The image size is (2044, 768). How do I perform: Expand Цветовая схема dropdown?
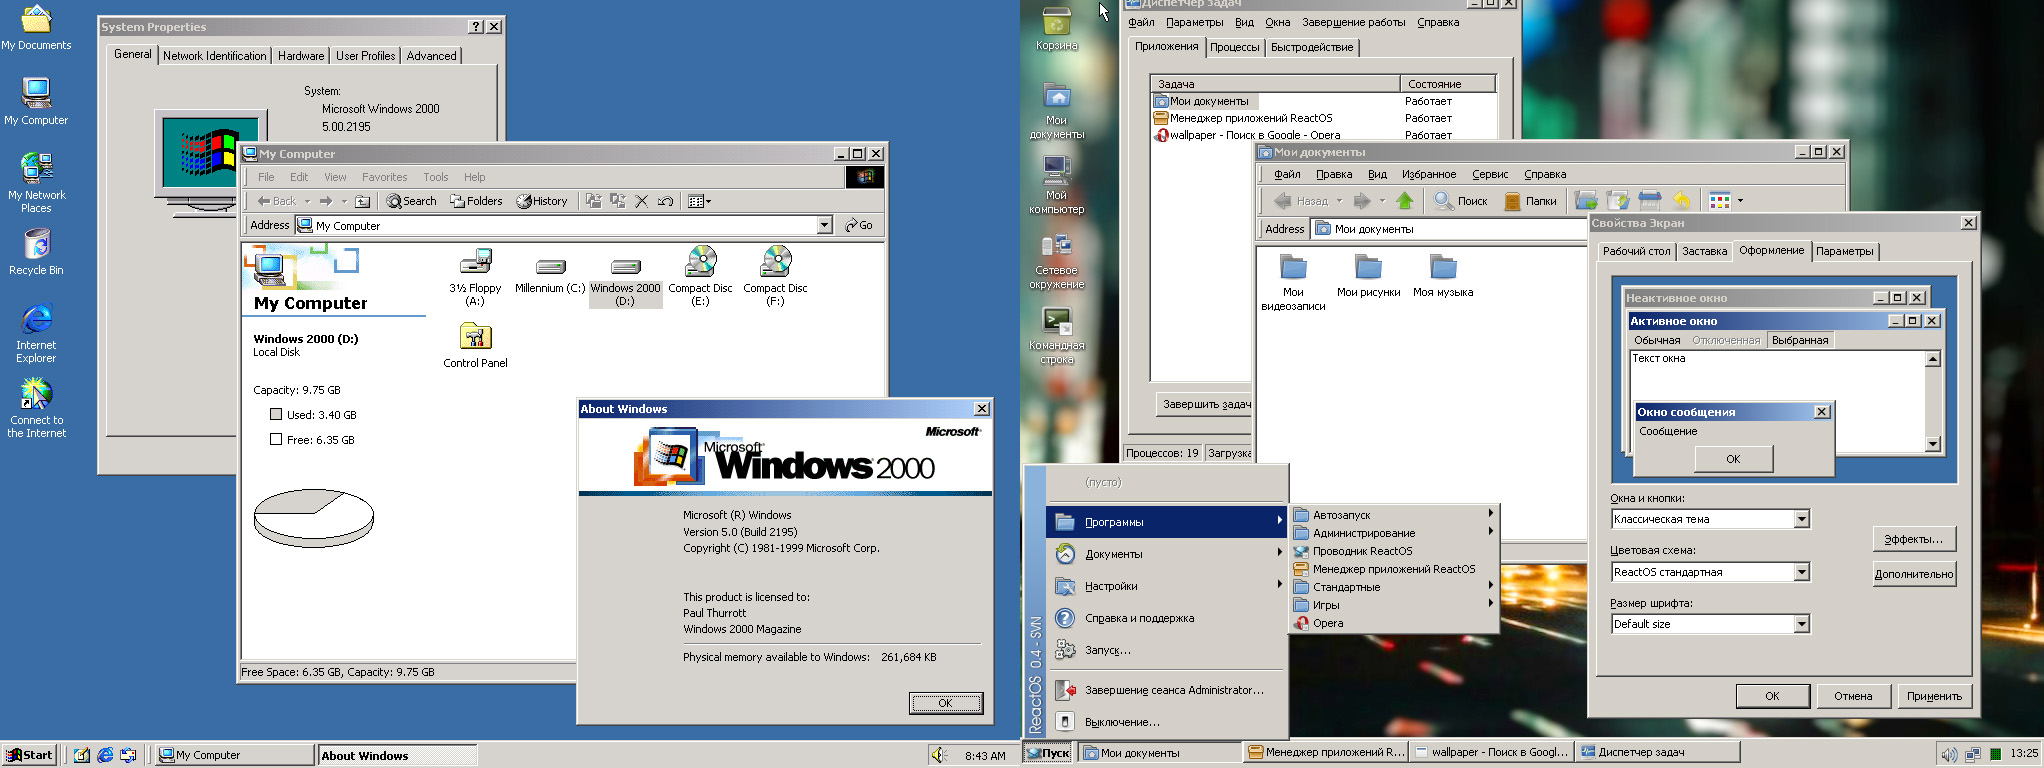tap(1801, 572)
